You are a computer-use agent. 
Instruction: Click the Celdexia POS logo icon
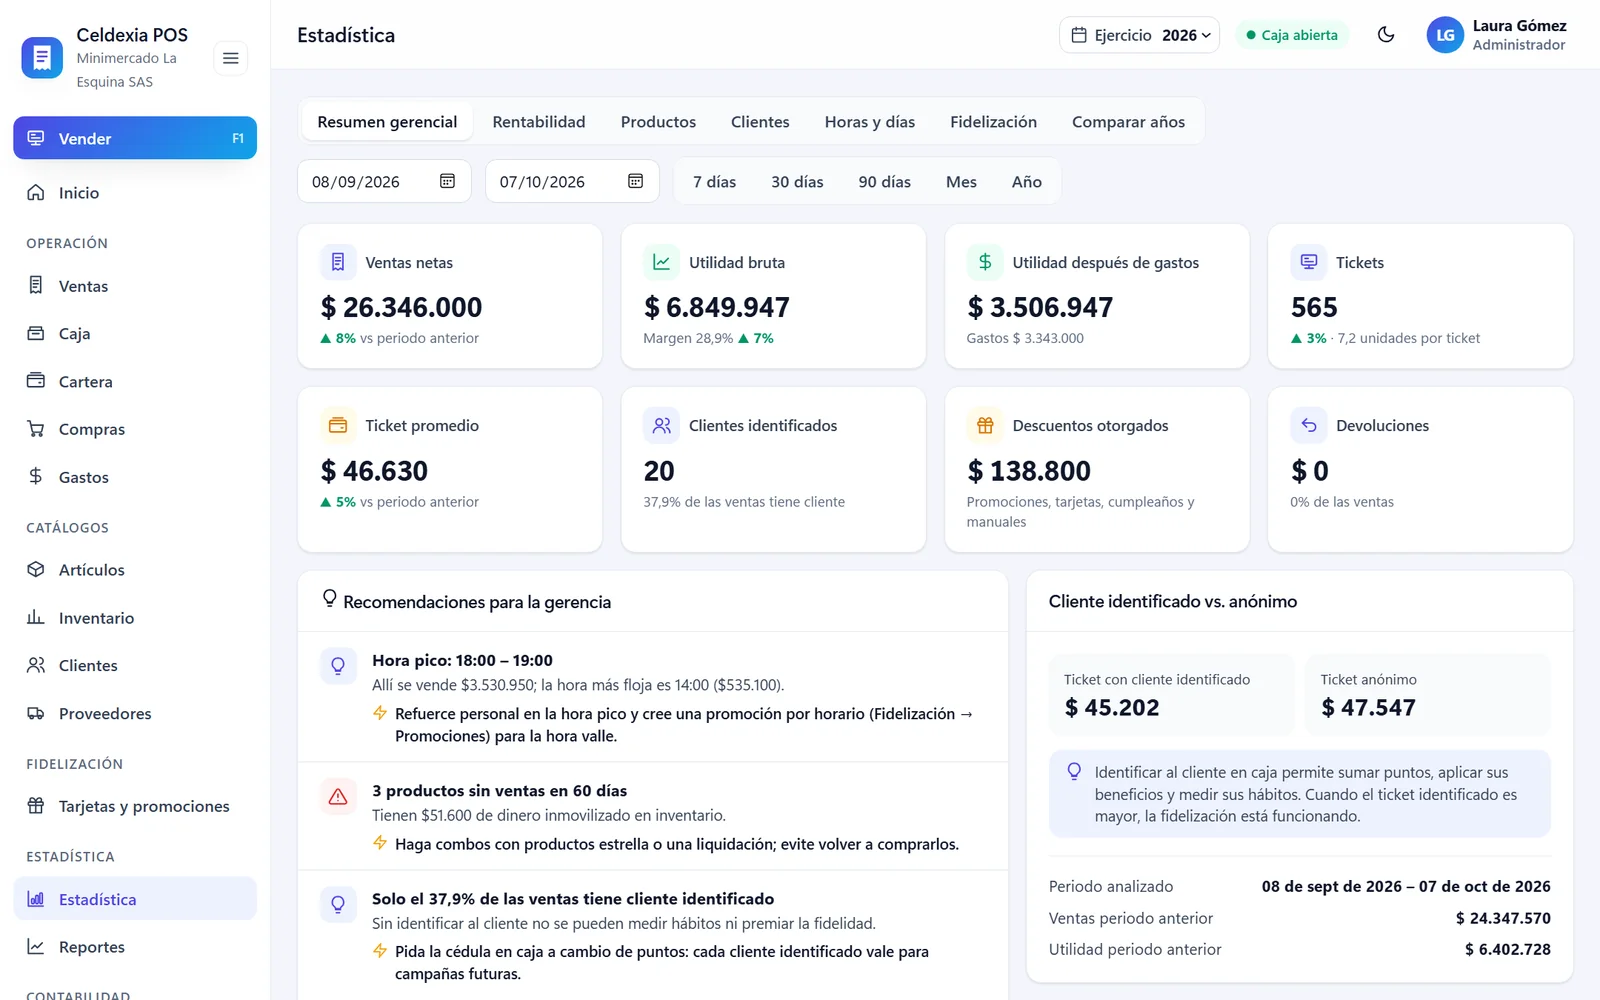[x=42, y=58]
